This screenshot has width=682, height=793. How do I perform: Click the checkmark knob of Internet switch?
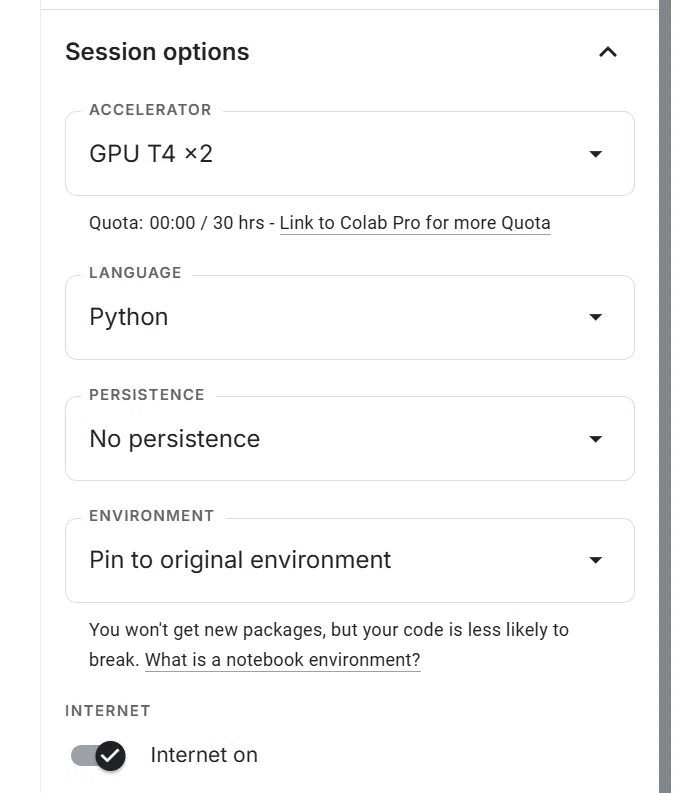point(110,756)
